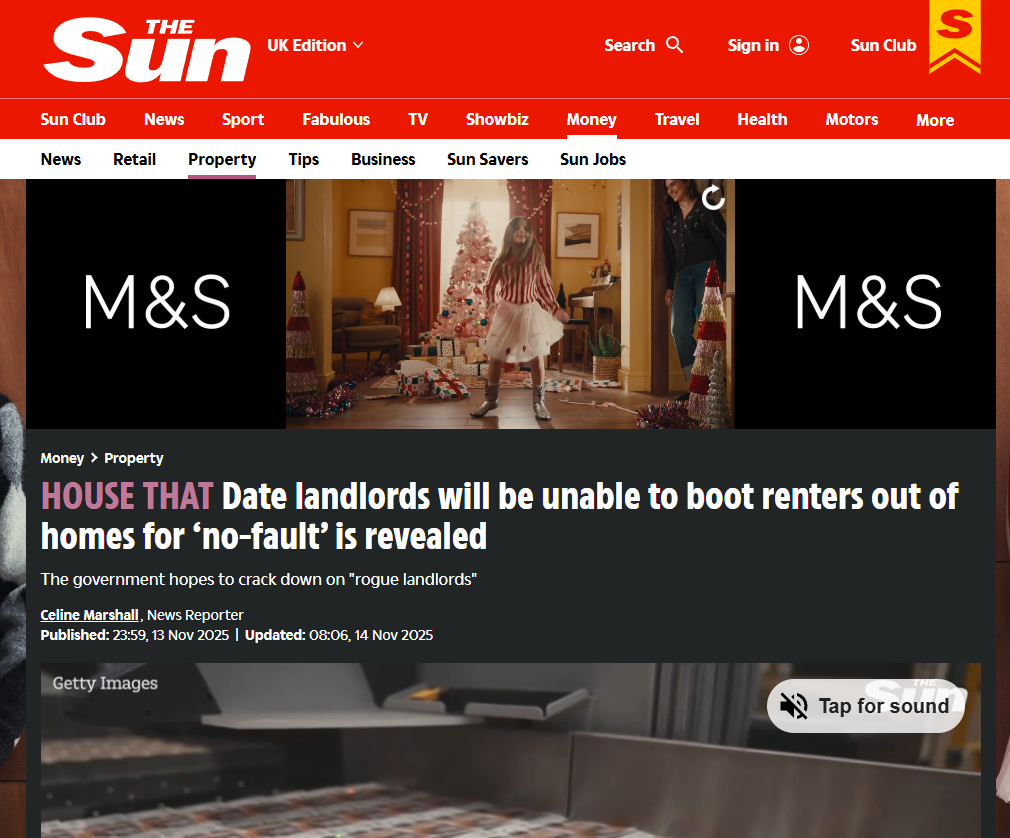Select the Retail sub-tab
1010x838 pixels.
pos(135,159)
